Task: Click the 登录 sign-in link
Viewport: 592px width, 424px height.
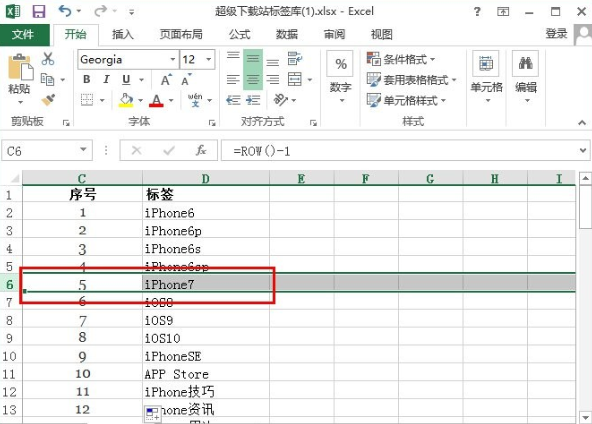Action: click(x=556, y=34)
